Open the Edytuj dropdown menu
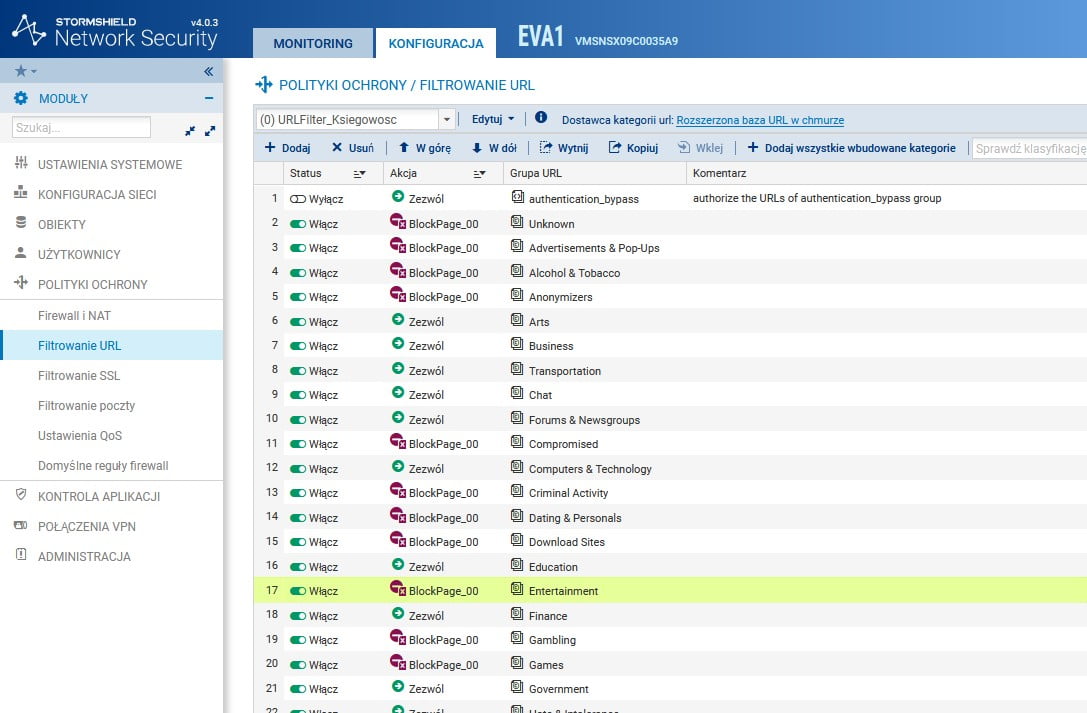The height and width of the screenshot is (713, 1087). click(493, 119)
